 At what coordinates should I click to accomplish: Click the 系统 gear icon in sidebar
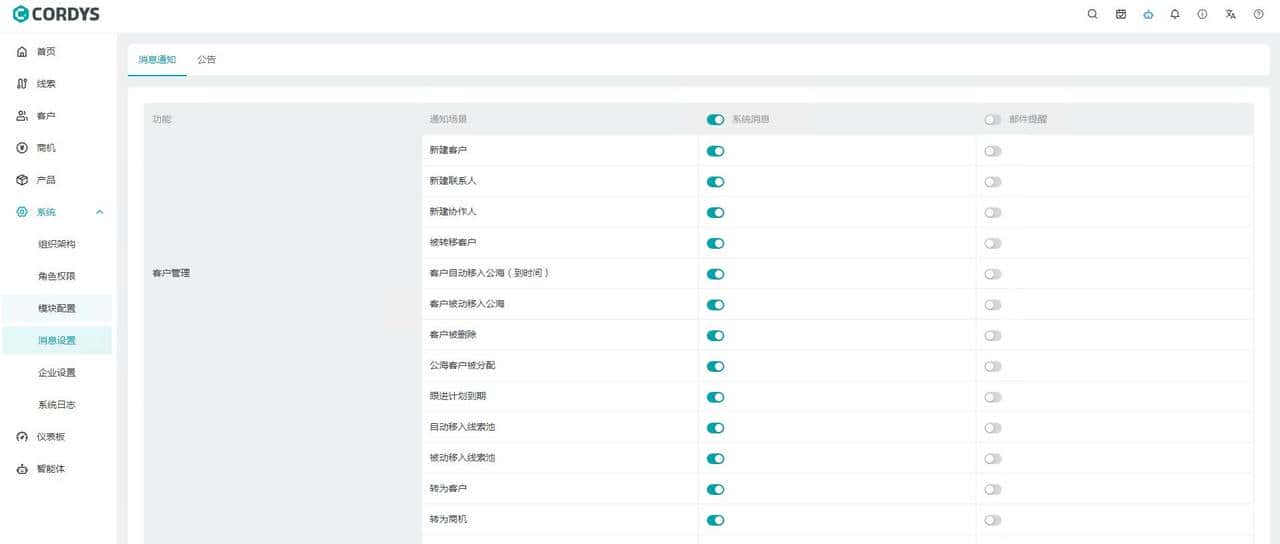point(22,212)
